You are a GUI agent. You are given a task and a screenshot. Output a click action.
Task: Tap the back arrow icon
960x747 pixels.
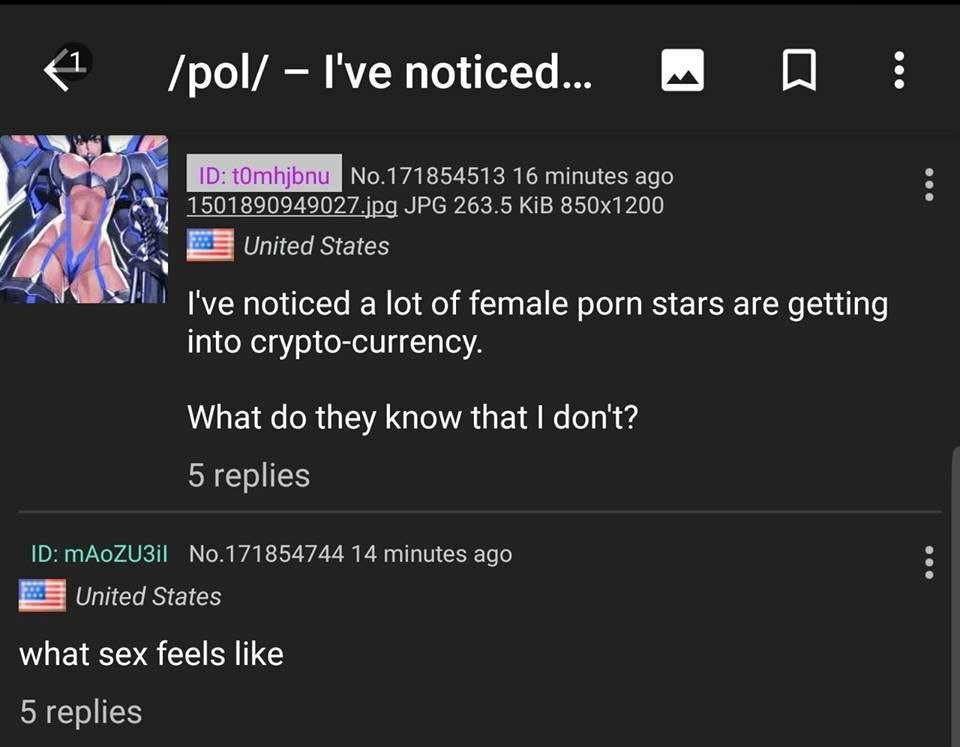(x=66, y=69)
